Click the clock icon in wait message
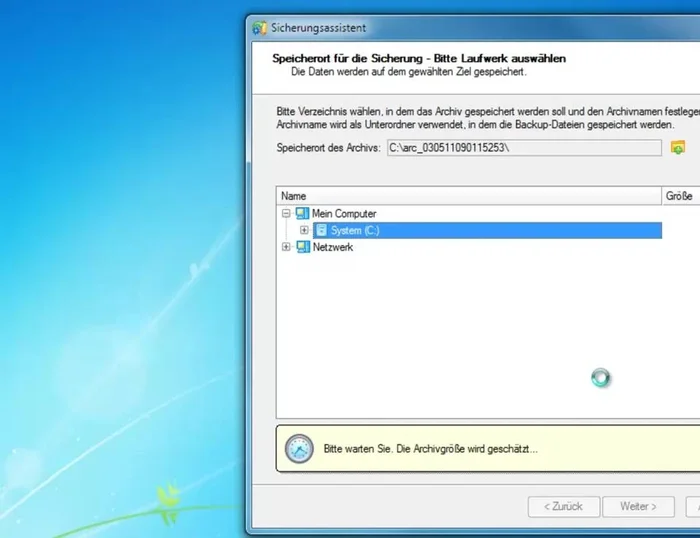 point(299,449)
